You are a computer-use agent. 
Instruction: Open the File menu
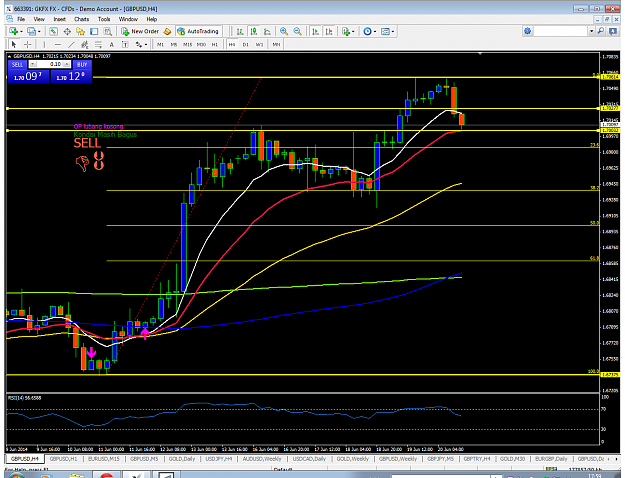21,19
